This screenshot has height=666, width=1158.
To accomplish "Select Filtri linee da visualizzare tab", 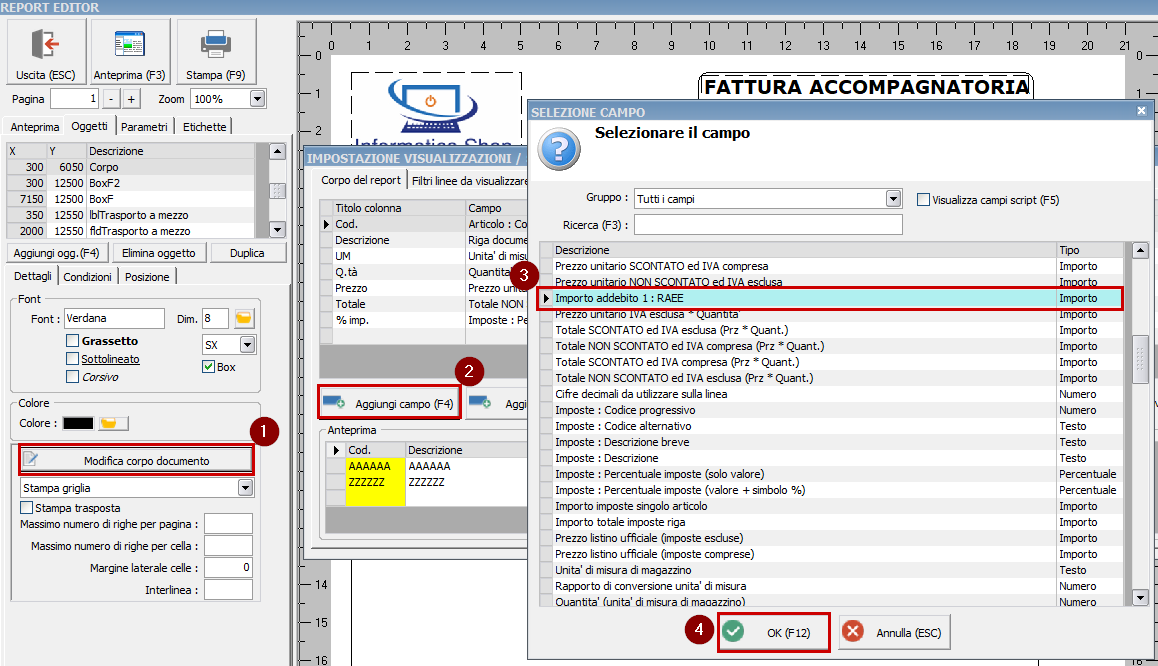I will [x=468, y=181].
